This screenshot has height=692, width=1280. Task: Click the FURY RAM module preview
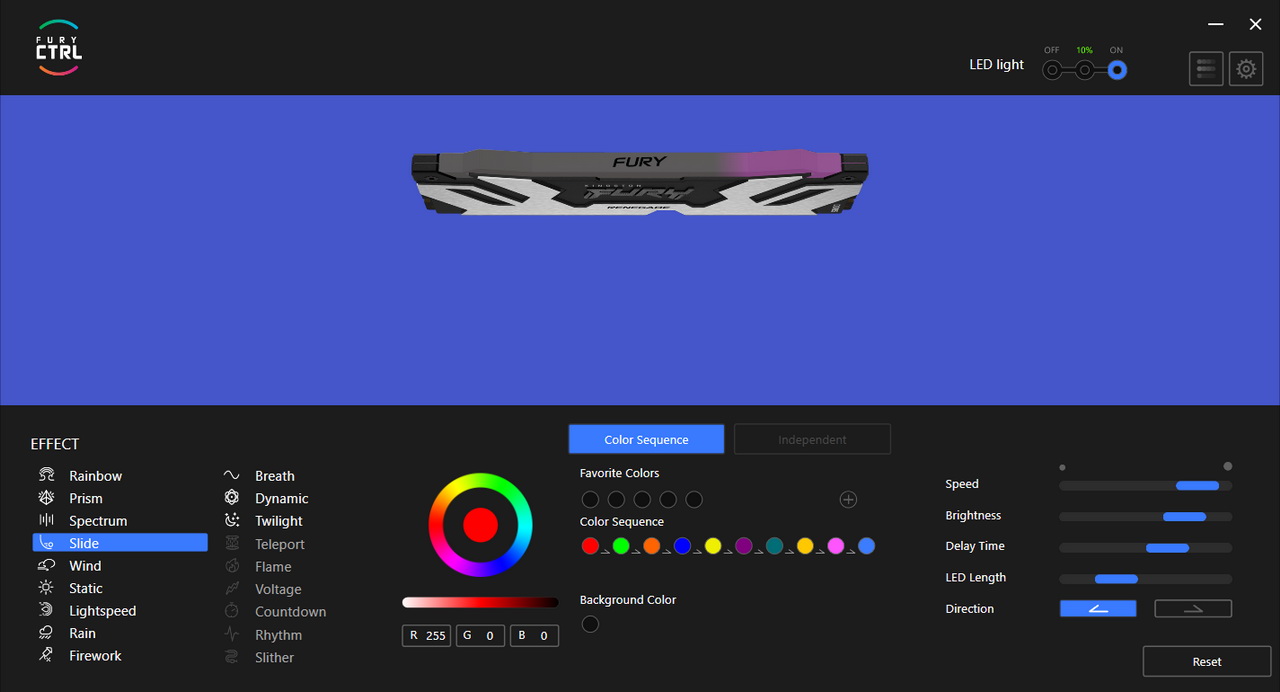pyautogui.click(x=640, y=182)
